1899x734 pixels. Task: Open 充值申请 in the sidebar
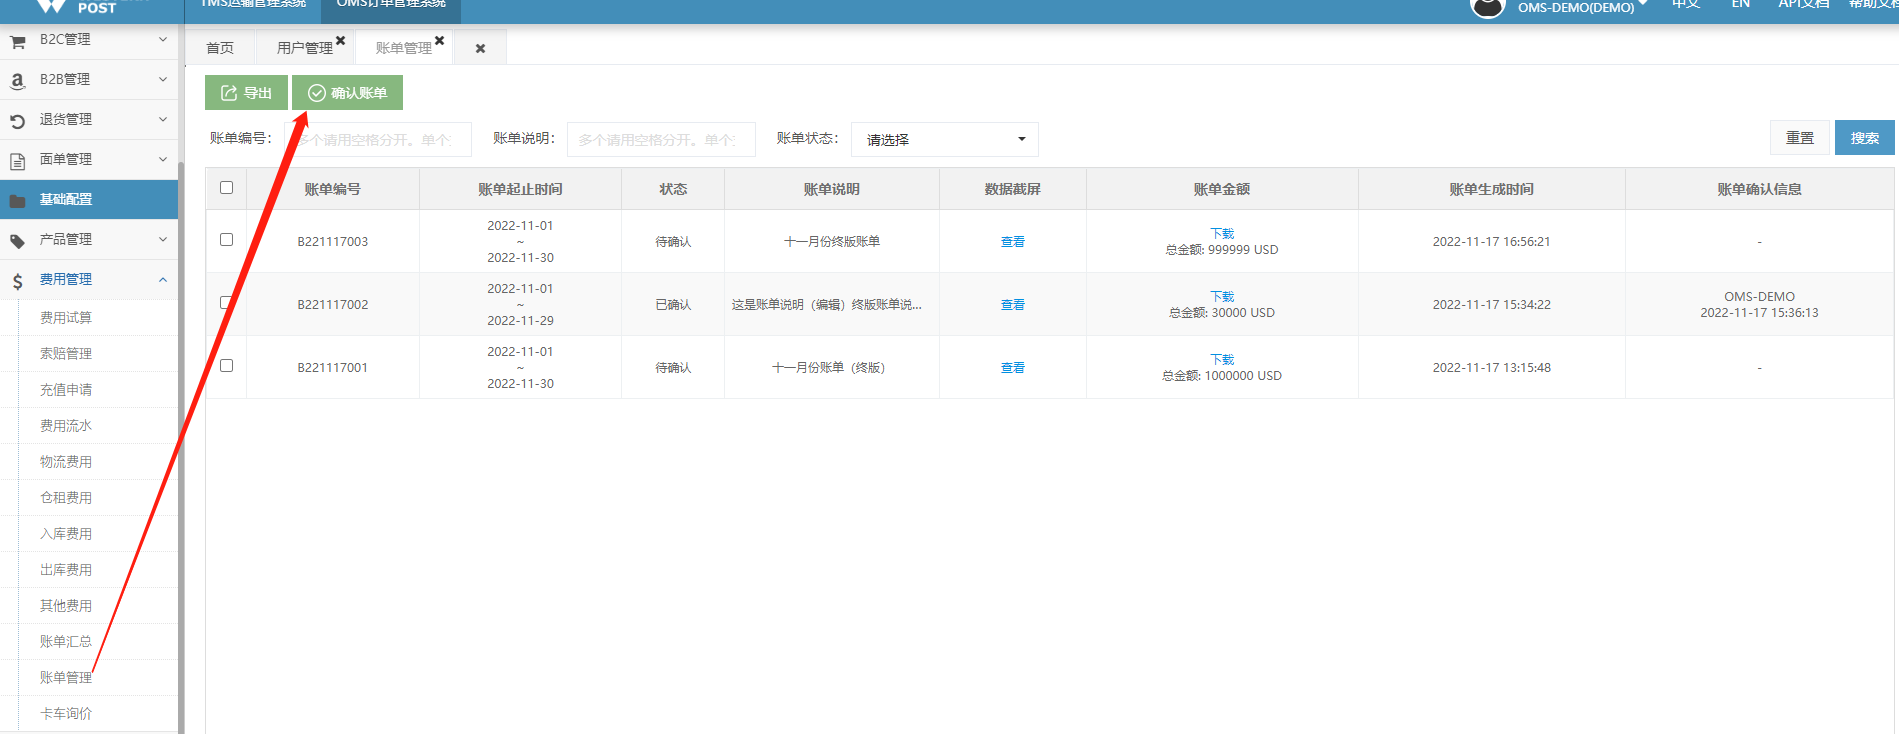click(x=65, y=390)
